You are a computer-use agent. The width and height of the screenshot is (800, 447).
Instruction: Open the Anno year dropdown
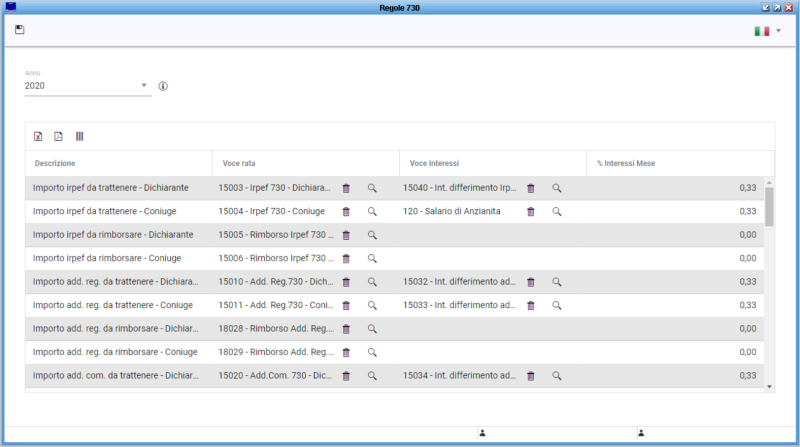point(143,86)
